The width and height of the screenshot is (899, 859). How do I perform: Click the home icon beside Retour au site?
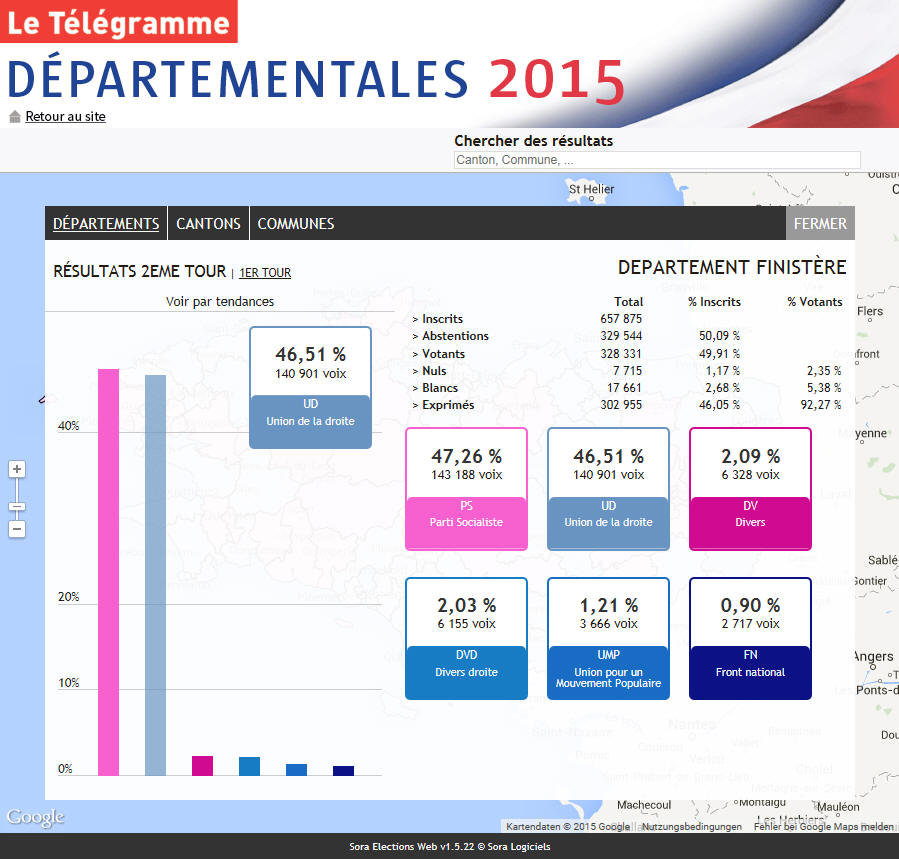point(14,117)
